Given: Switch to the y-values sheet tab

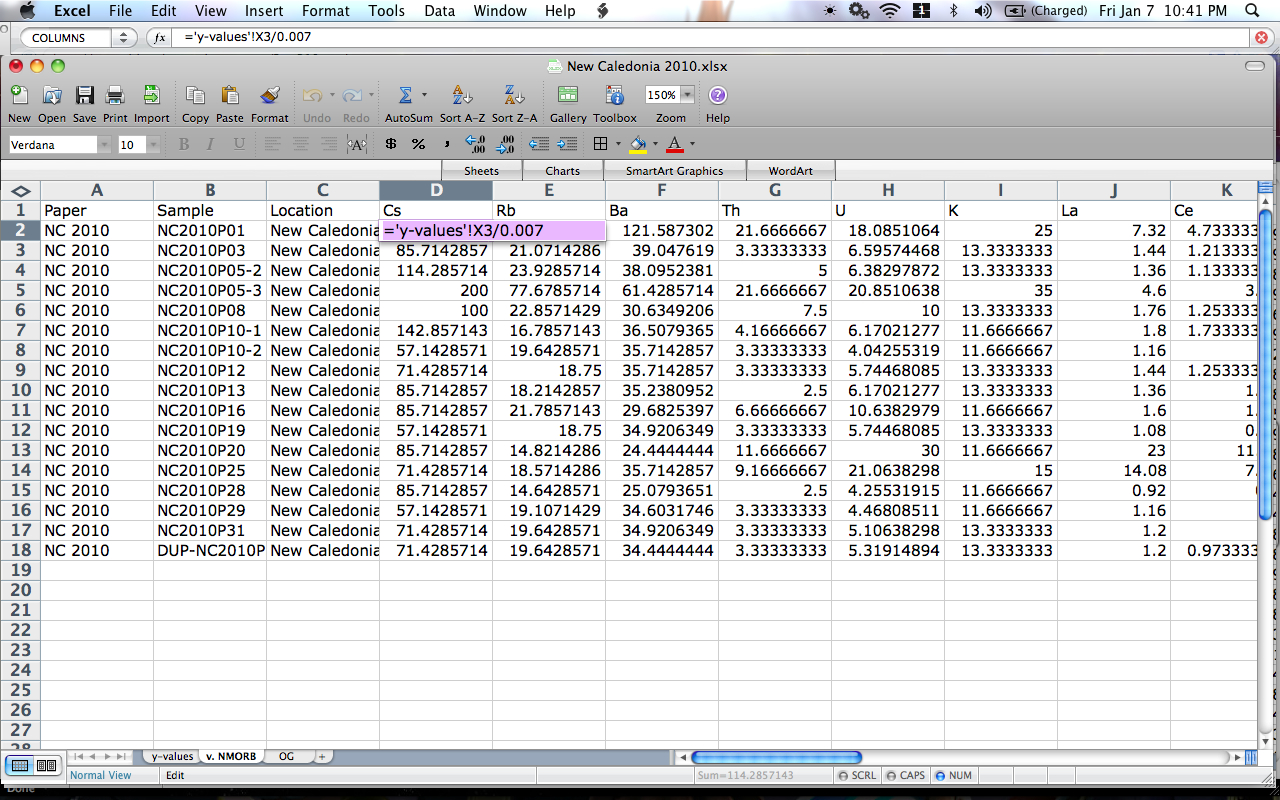Looking at the screenshot, I should click(x=172, y=756).
